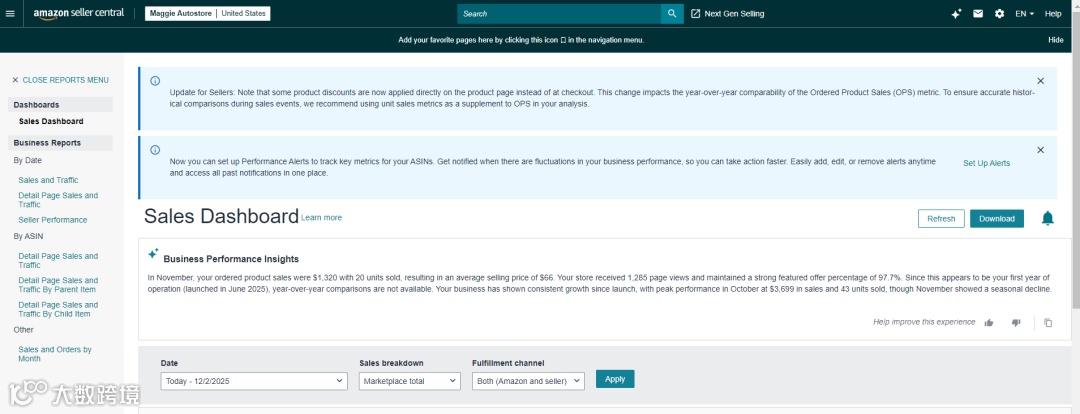Click the info icon on Update for Sellers notice
This screenshot has height=414, width=1080.
[x=155, y=81]
